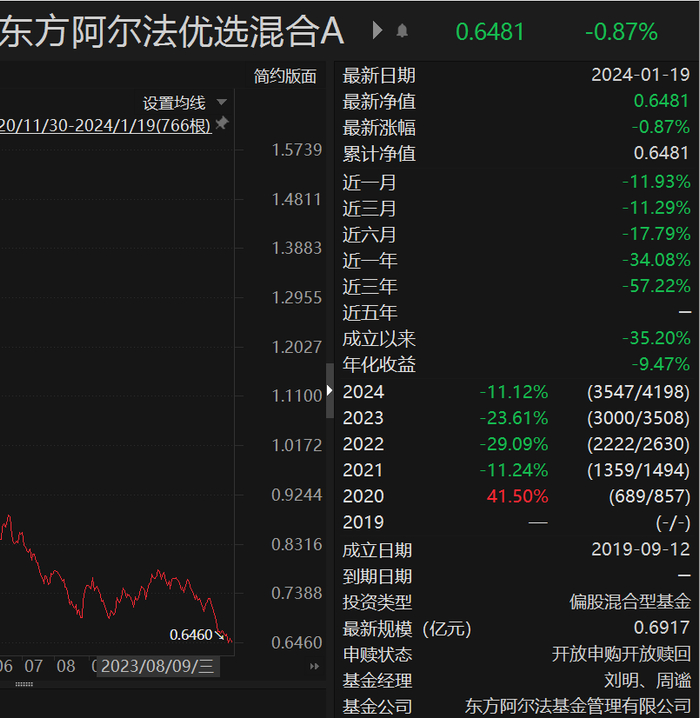700x718 pixels.
Task: Click the 最新净值 row label
Action: (x=379, y=102)
